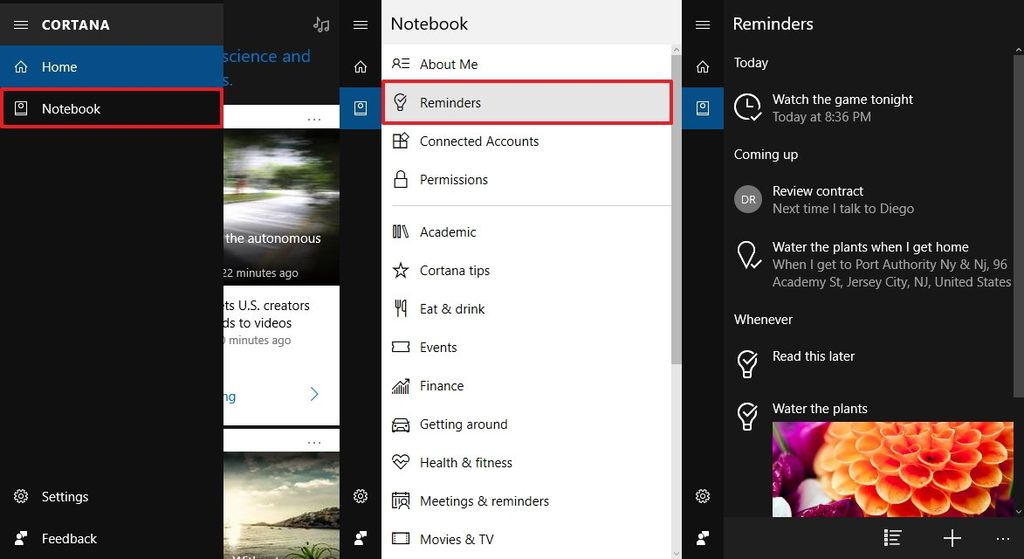1024x559 pixels.
Task: Select Home in the Cortana menu
Action: (x=111, y=67)
